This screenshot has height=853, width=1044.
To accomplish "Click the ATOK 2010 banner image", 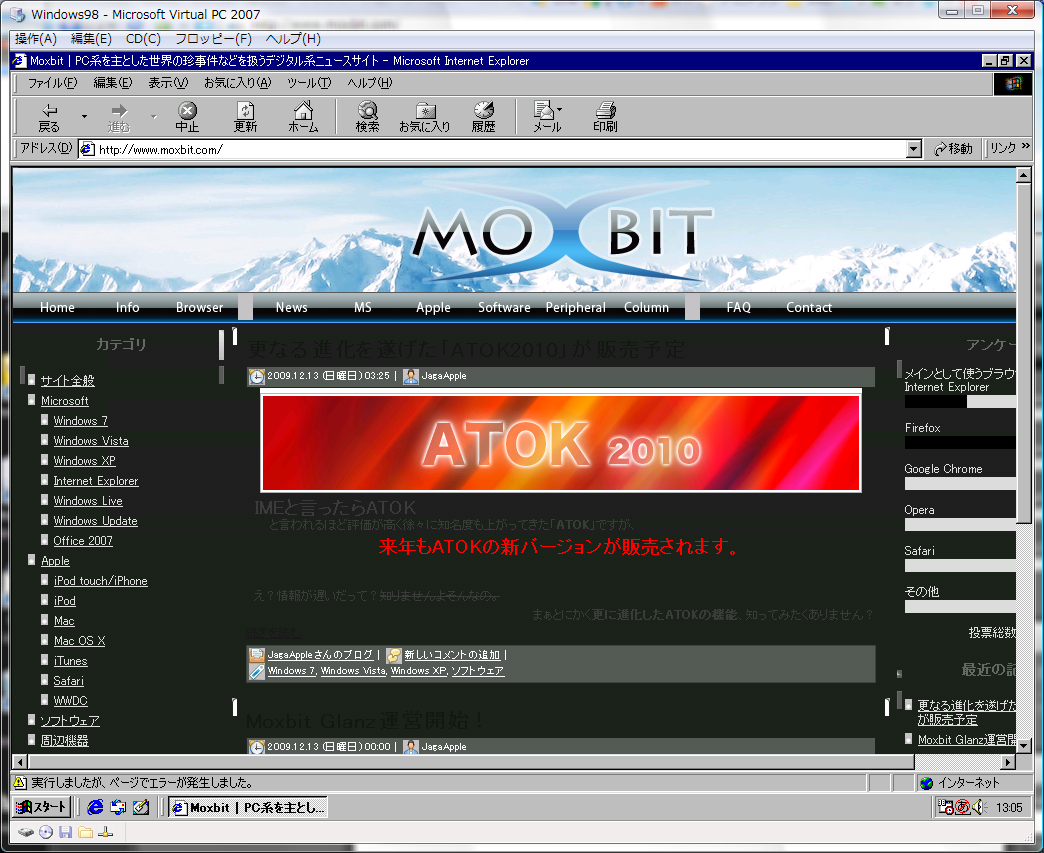I will [x=561, y=443].
